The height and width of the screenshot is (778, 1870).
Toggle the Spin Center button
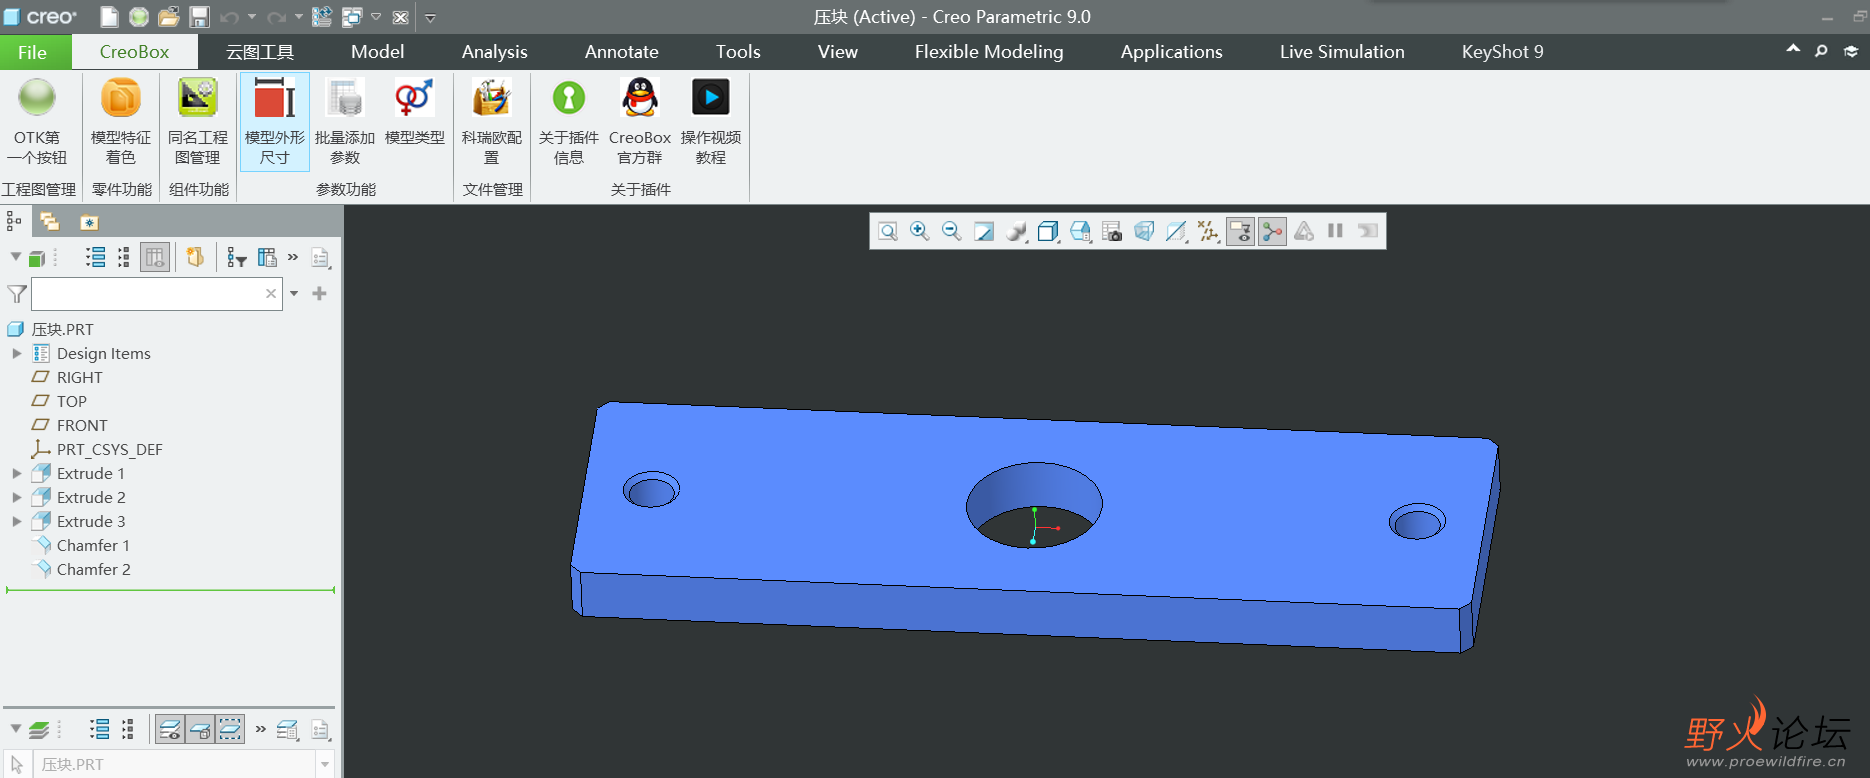(1272, 232)
